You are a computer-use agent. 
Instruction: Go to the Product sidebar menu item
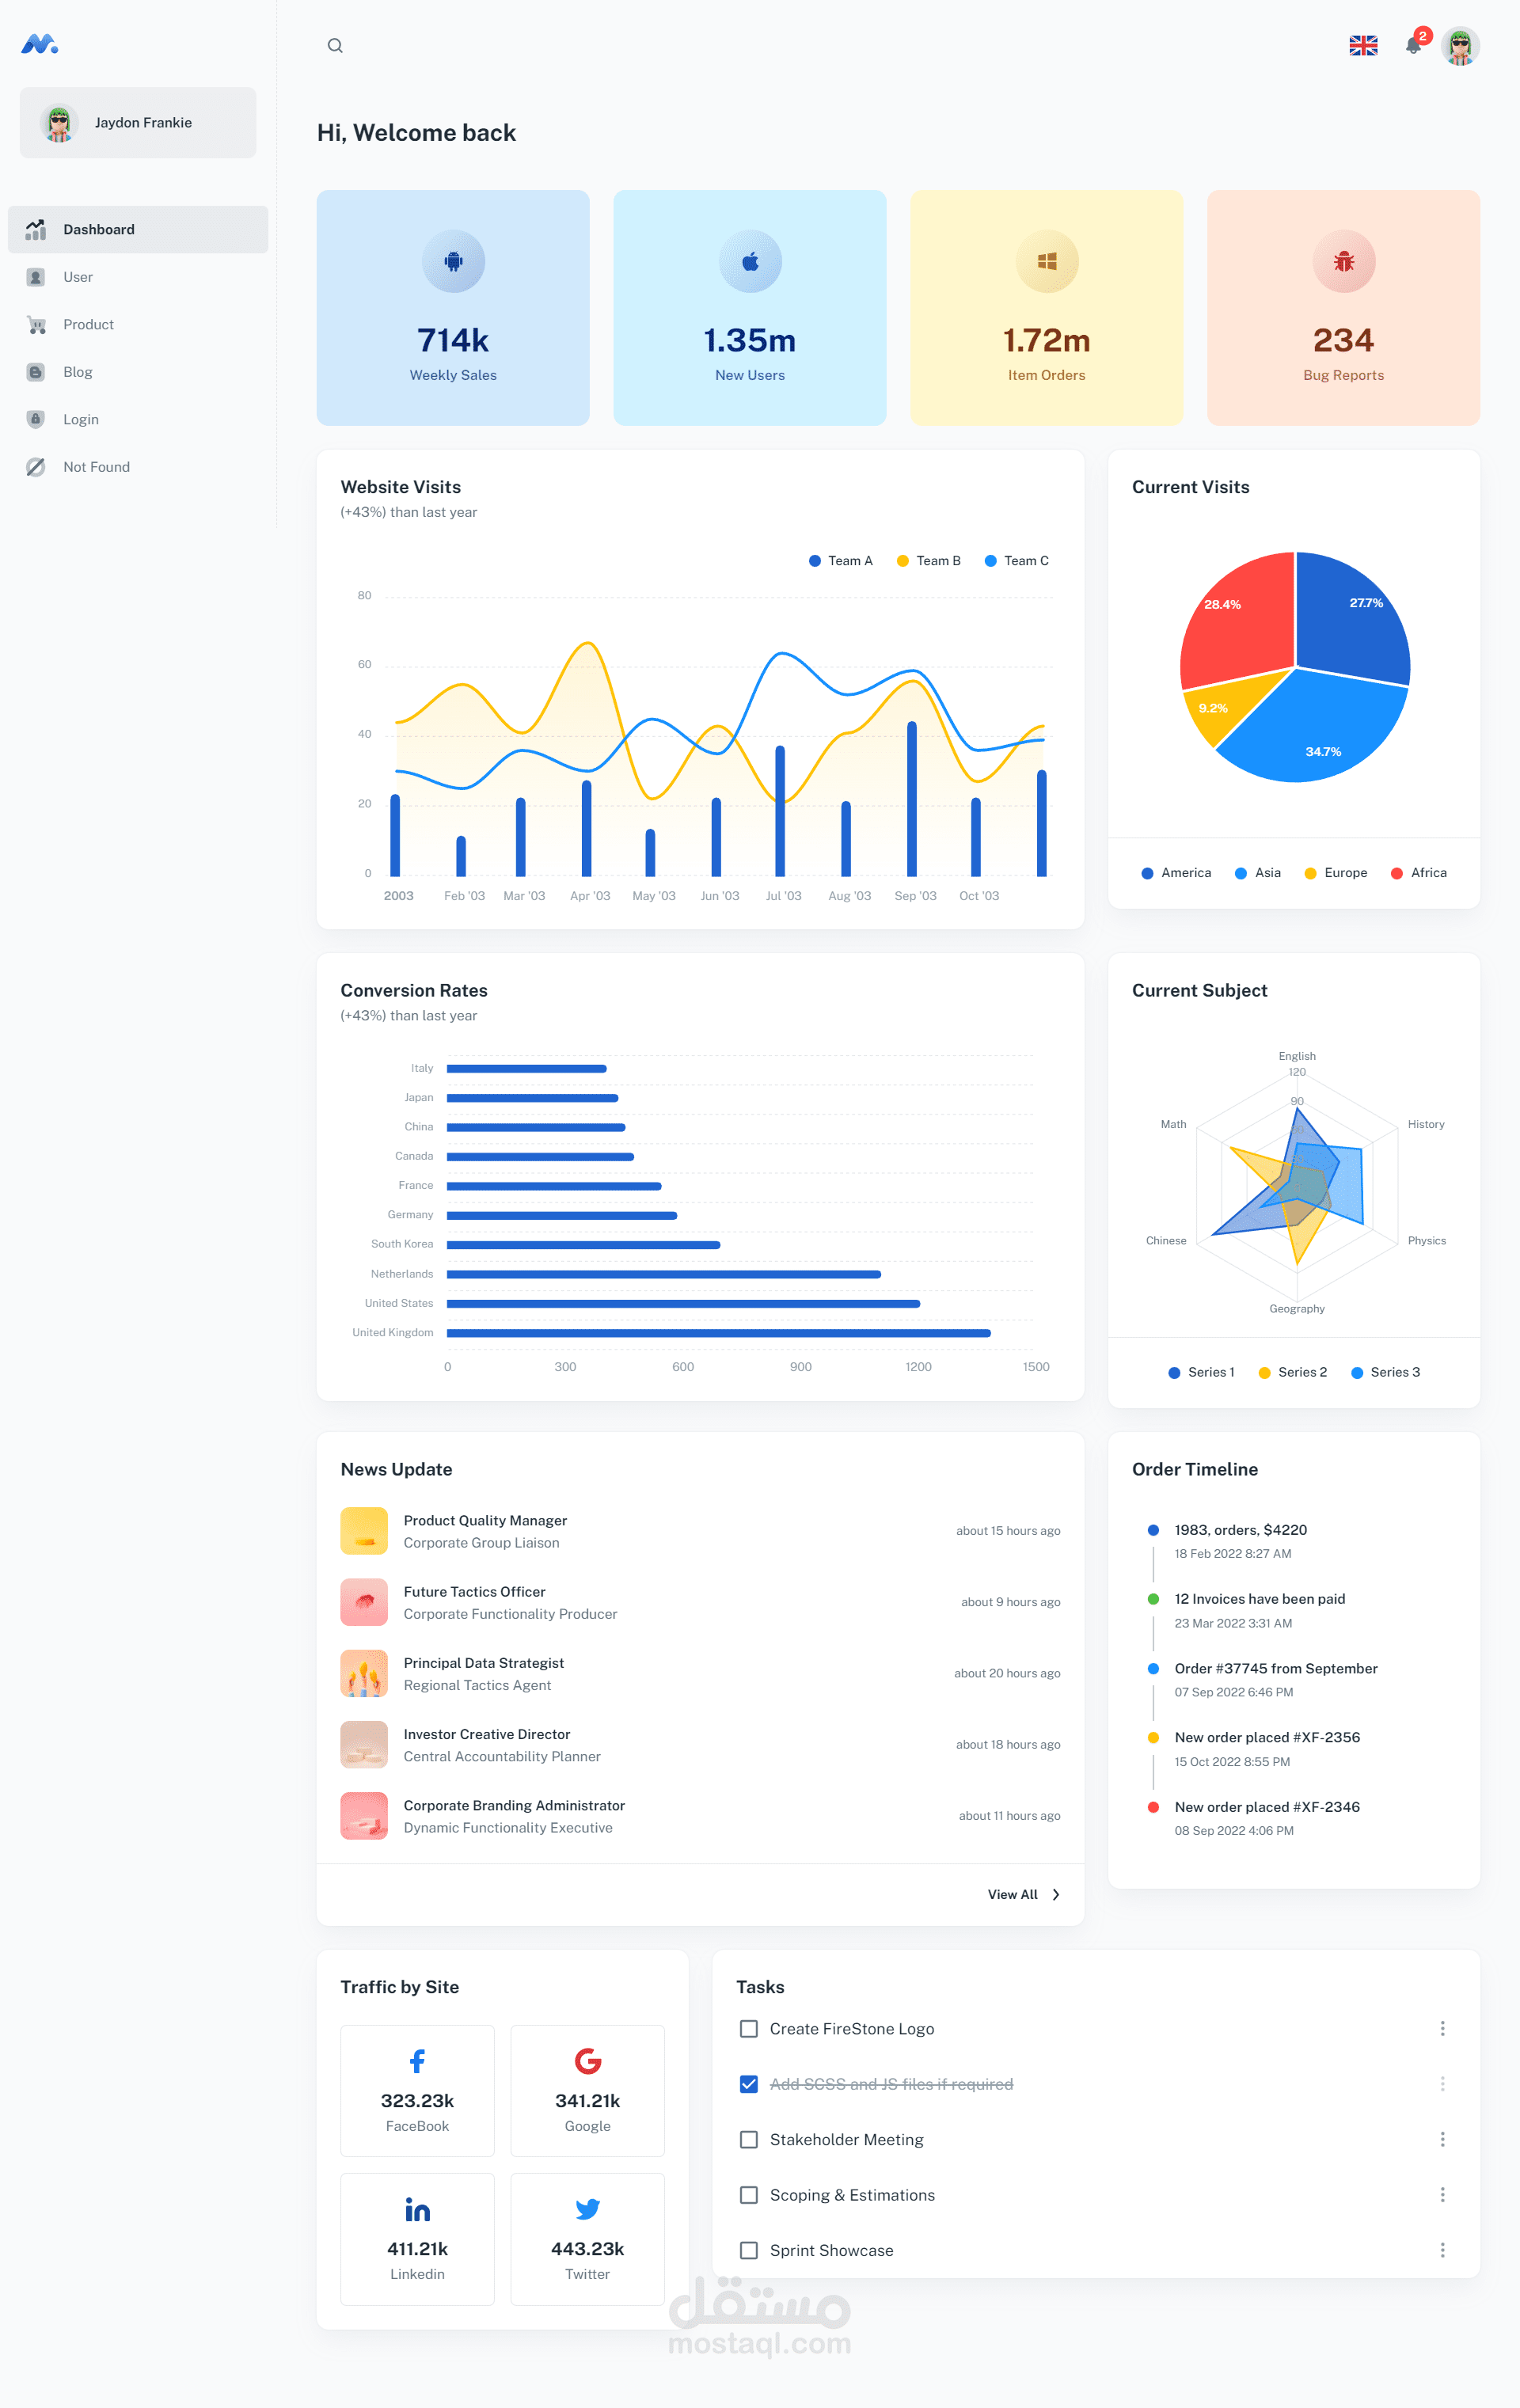tap(88, 325)
